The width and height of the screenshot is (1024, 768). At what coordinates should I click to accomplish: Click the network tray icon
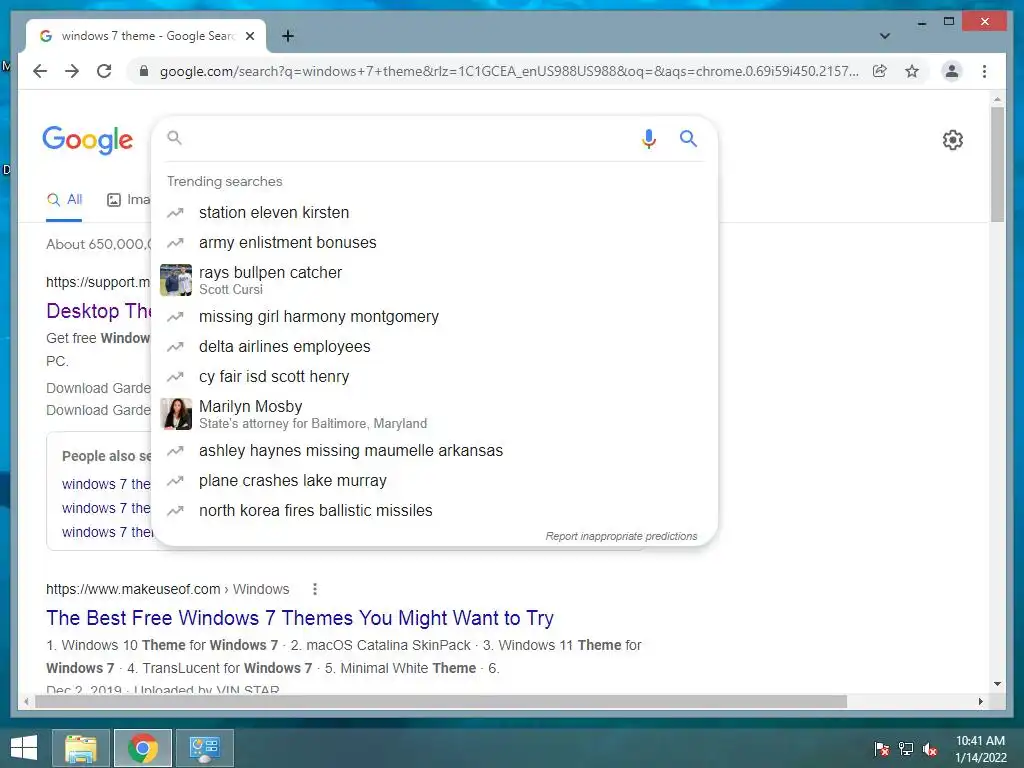pyautogui.click(x=906, y=748)
